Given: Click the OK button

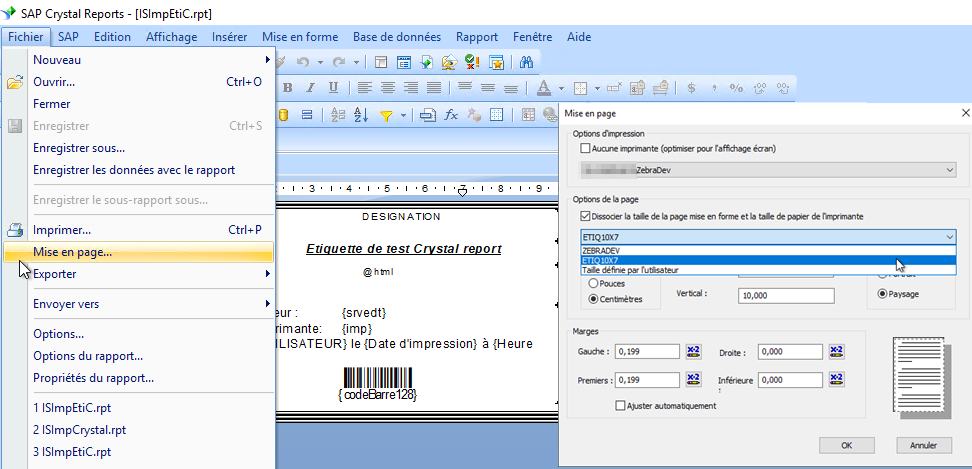Looking at the screenshot, I should click(x=846, y=444).
